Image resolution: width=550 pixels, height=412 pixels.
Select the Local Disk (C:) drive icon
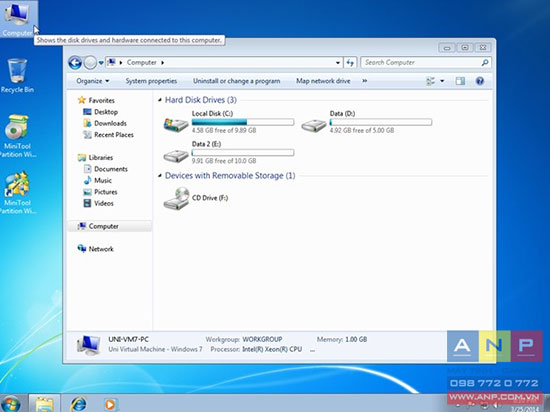pos(176,124)
